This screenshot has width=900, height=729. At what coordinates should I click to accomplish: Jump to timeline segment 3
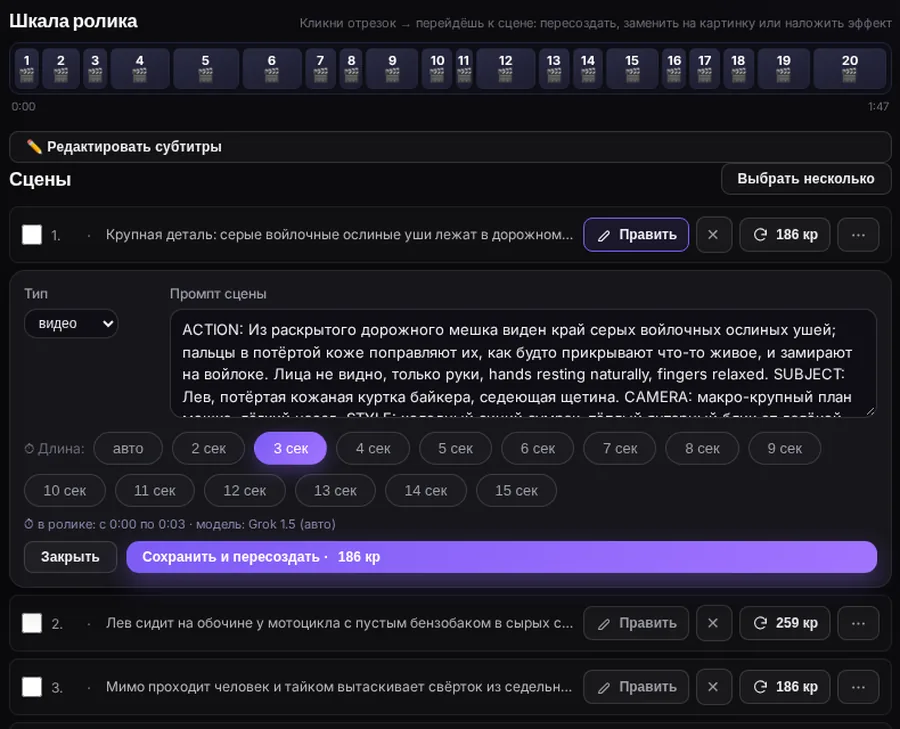(95, 68)
